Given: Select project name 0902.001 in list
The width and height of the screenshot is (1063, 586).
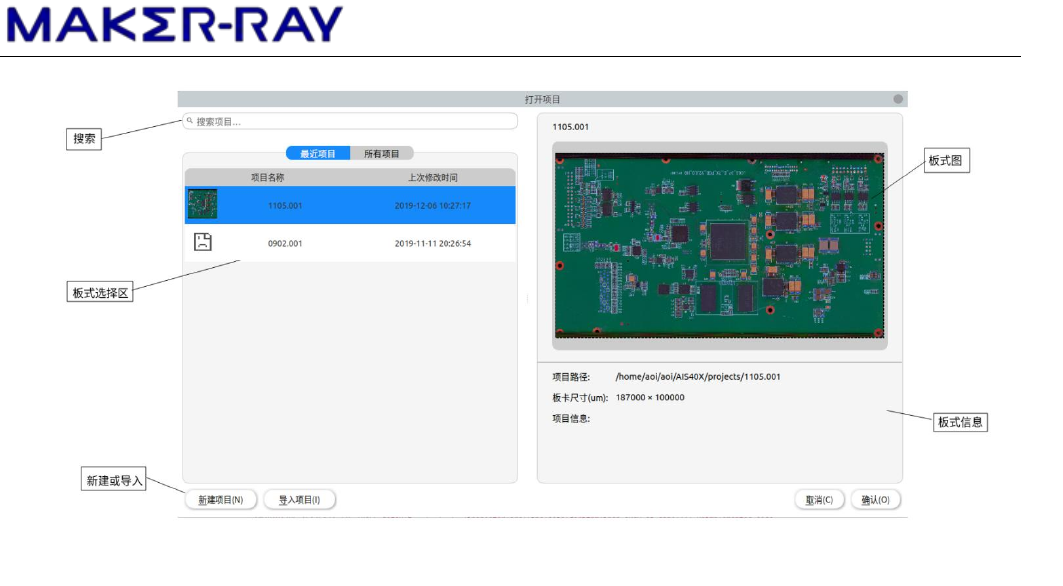Looking at the screenshot, I should click(285, 243).
